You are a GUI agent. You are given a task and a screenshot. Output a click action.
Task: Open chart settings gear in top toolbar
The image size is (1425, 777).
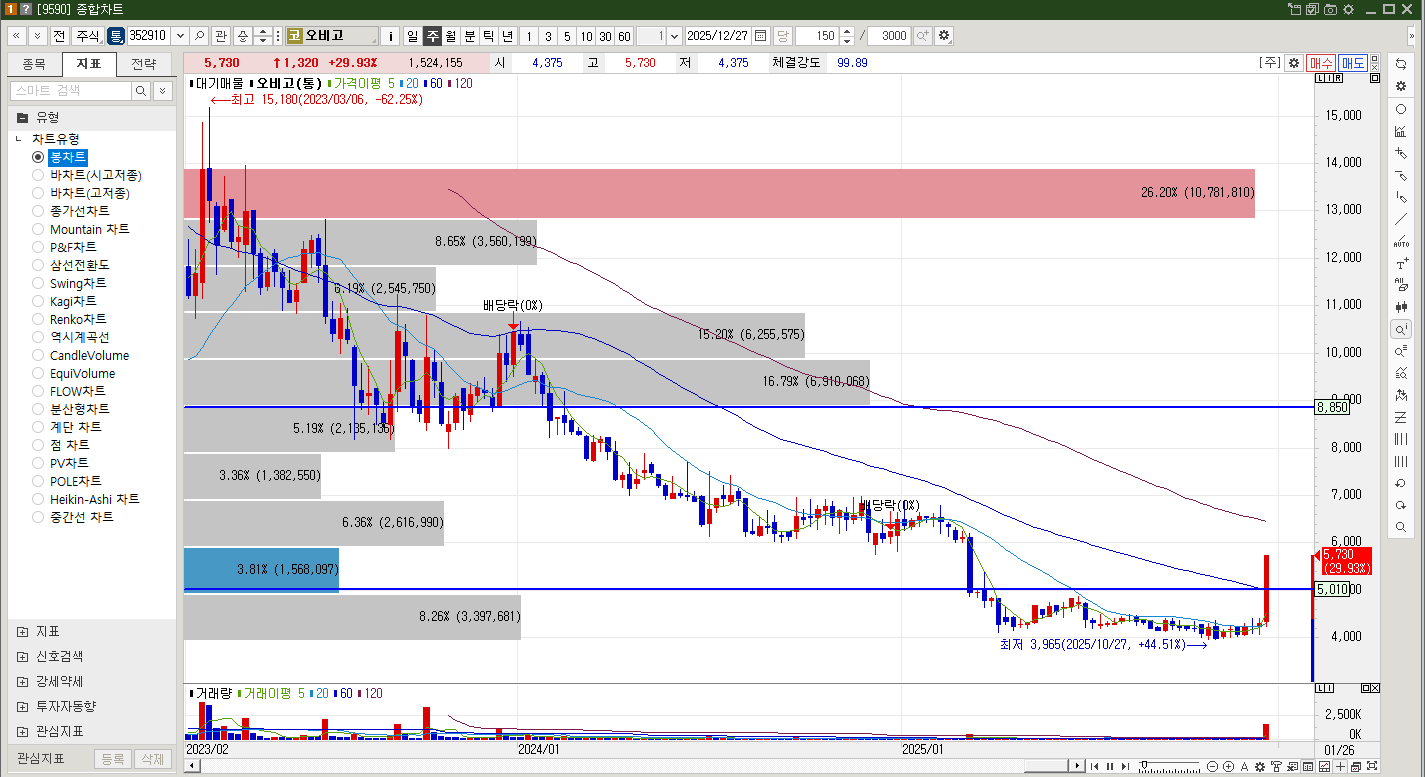[943, 36]
